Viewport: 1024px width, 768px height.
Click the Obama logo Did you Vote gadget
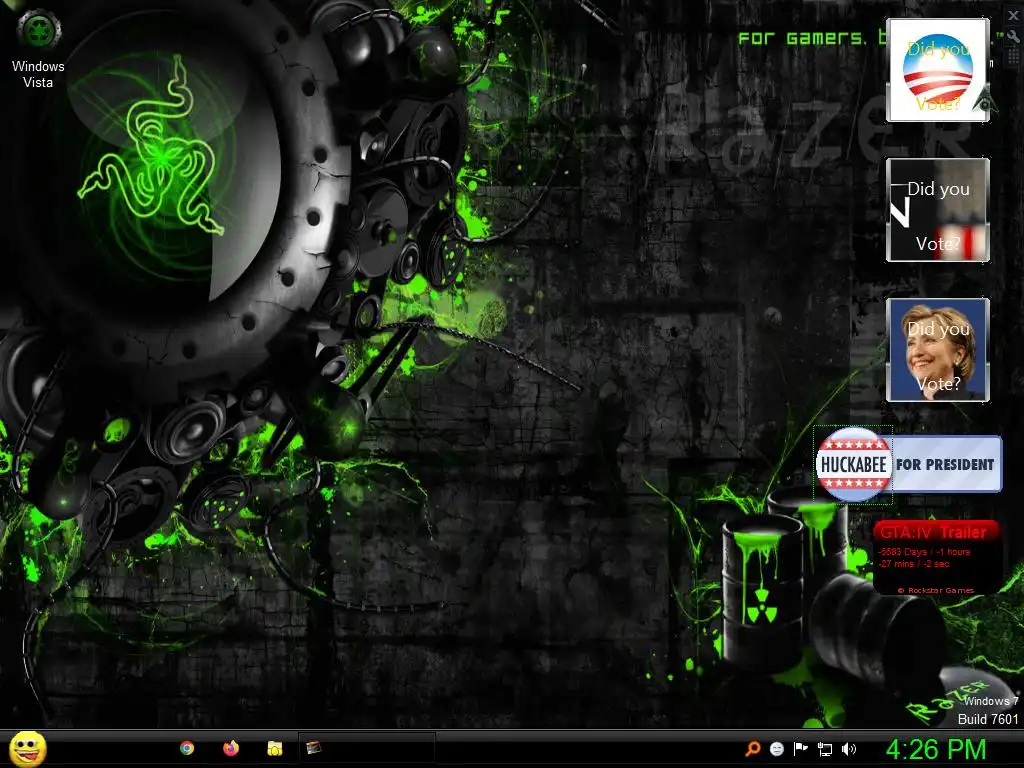tap(938, 70)
